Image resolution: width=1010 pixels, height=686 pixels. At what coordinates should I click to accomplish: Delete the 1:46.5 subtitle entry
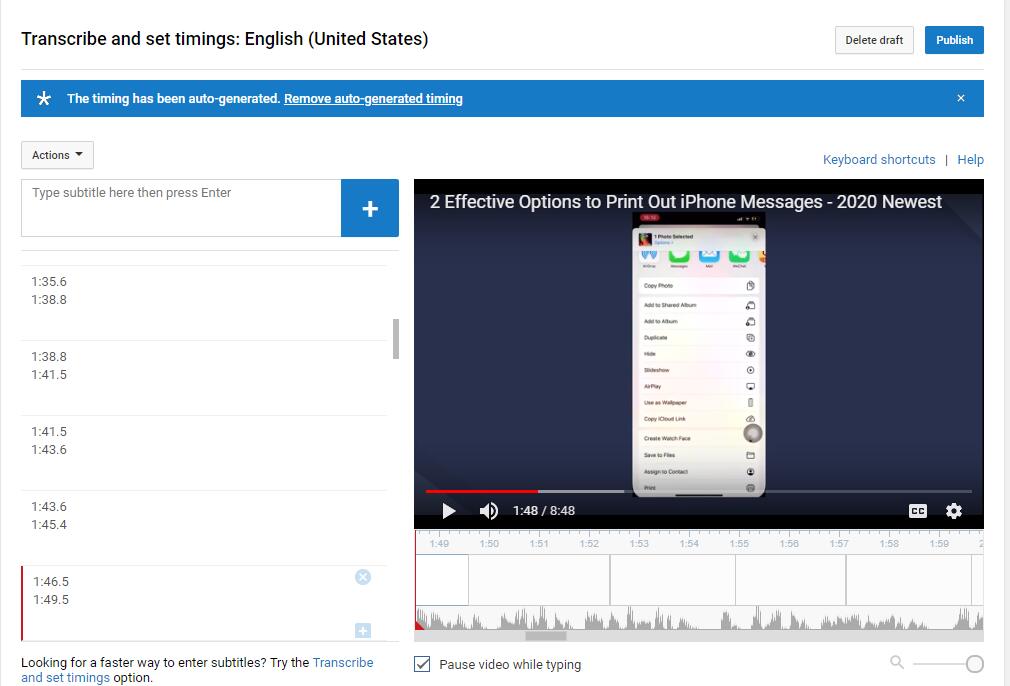(363, 577)
